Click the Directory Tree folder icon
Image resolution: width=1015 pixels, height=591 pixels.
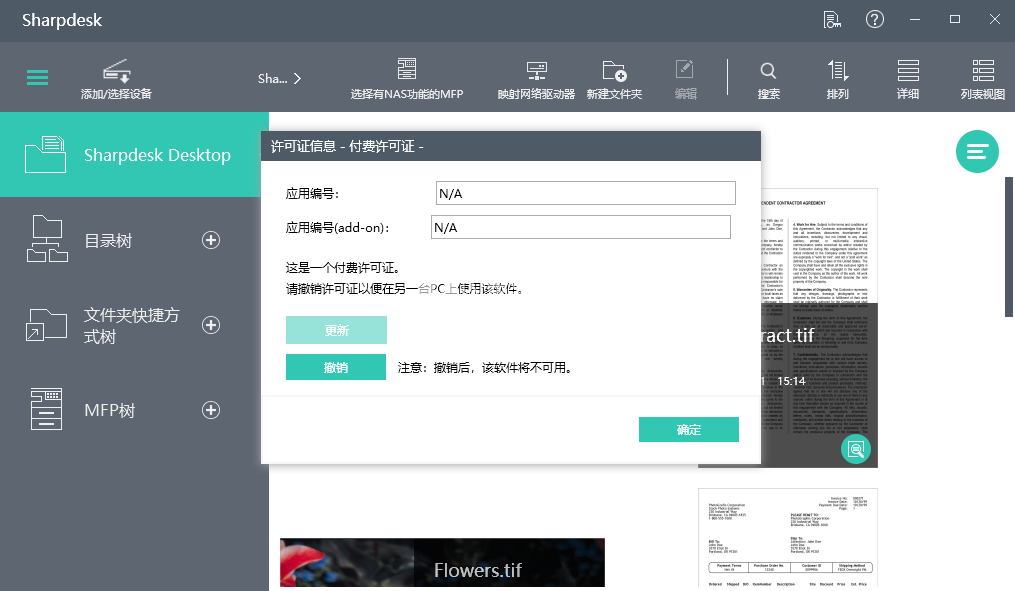pyautogui.click(x=47, y=239)
